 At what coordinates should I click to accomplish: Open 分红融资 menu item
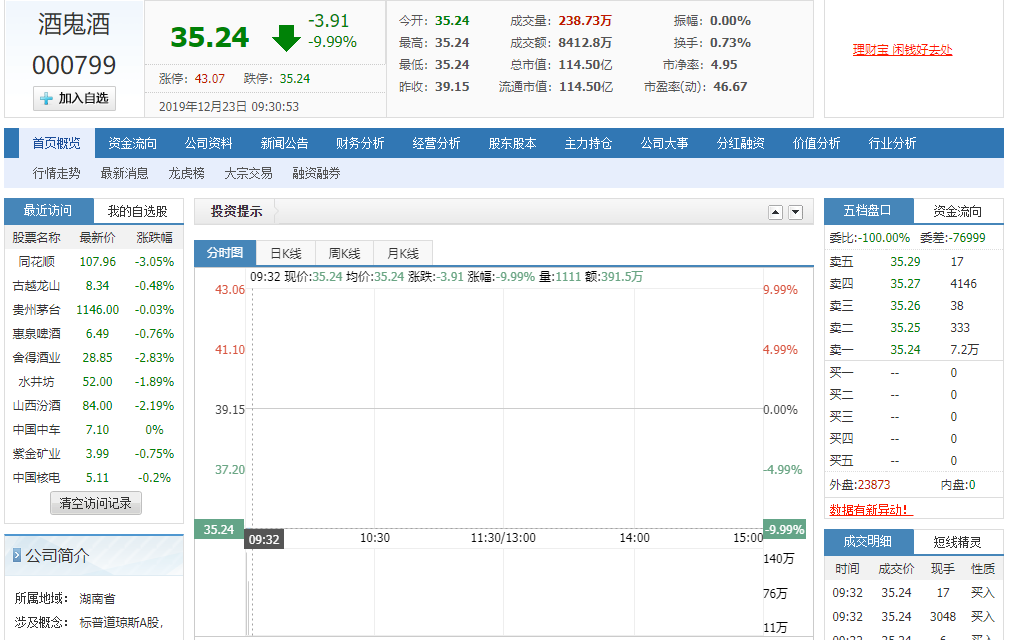click(741, 143)
